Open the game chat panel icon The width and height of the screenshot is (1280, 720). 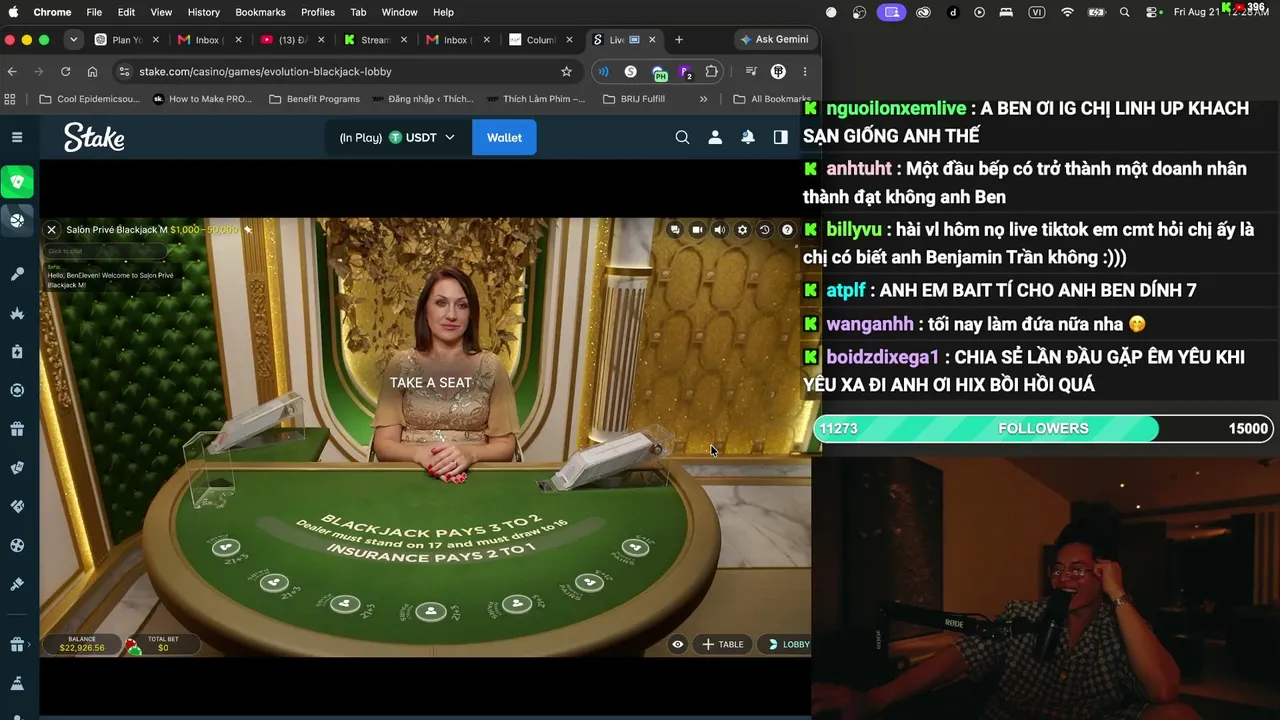point(675,230)
